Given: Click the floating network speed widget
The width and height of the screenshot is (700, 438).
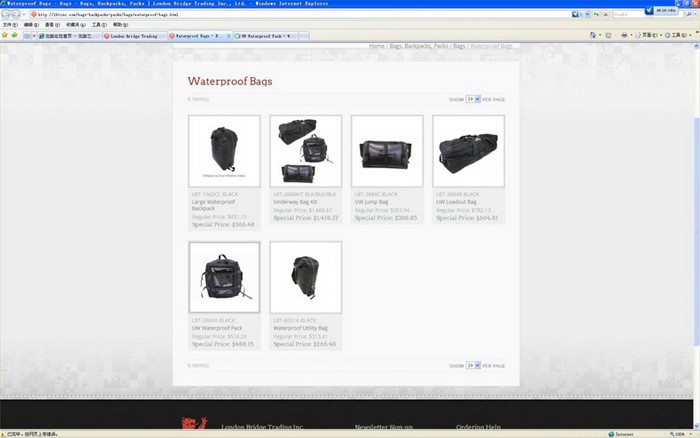Looking at the screenshot, I should (661, 10).
